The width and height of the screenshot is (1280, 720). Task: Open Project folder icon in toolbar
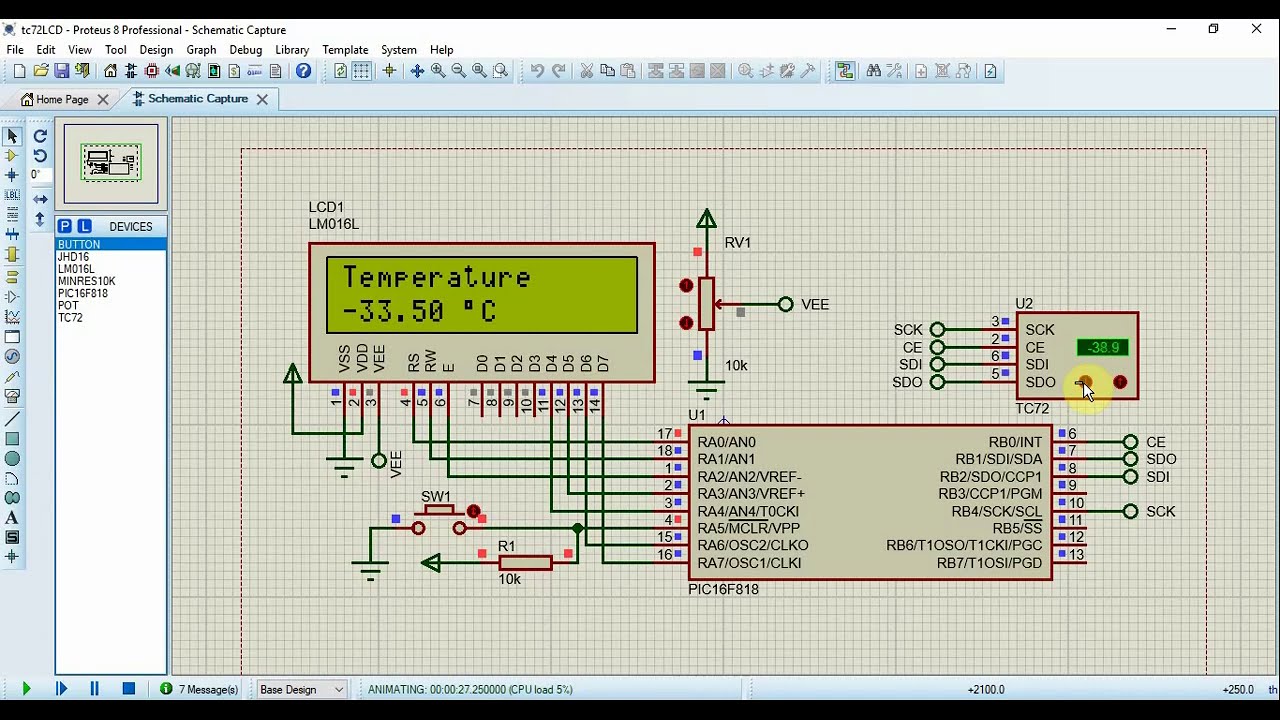click(x=41, y=71)
